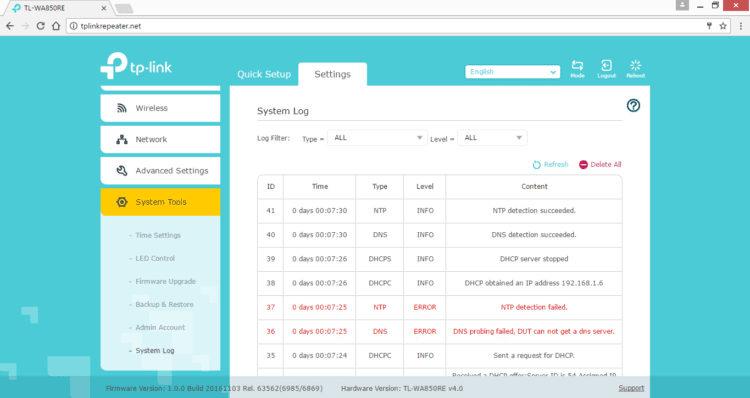Click the Refresh link text
This screenshot has height=398, width=750.
pos(556,165)
